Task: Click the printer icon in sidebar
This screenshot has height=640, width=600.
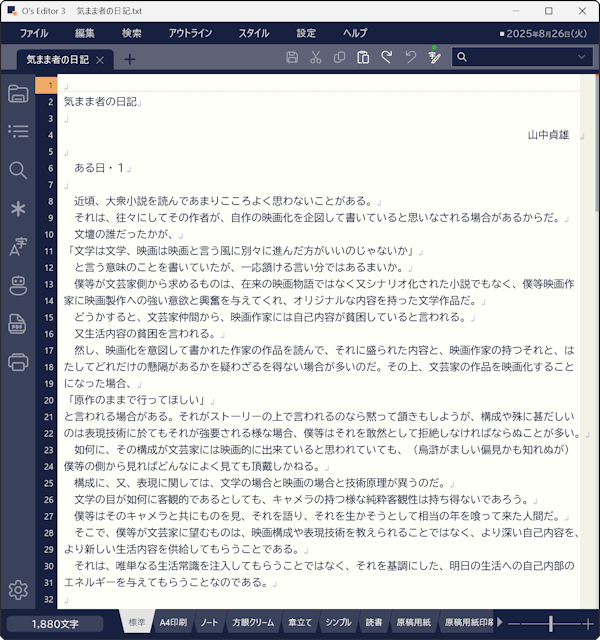Action: point(17,361)
